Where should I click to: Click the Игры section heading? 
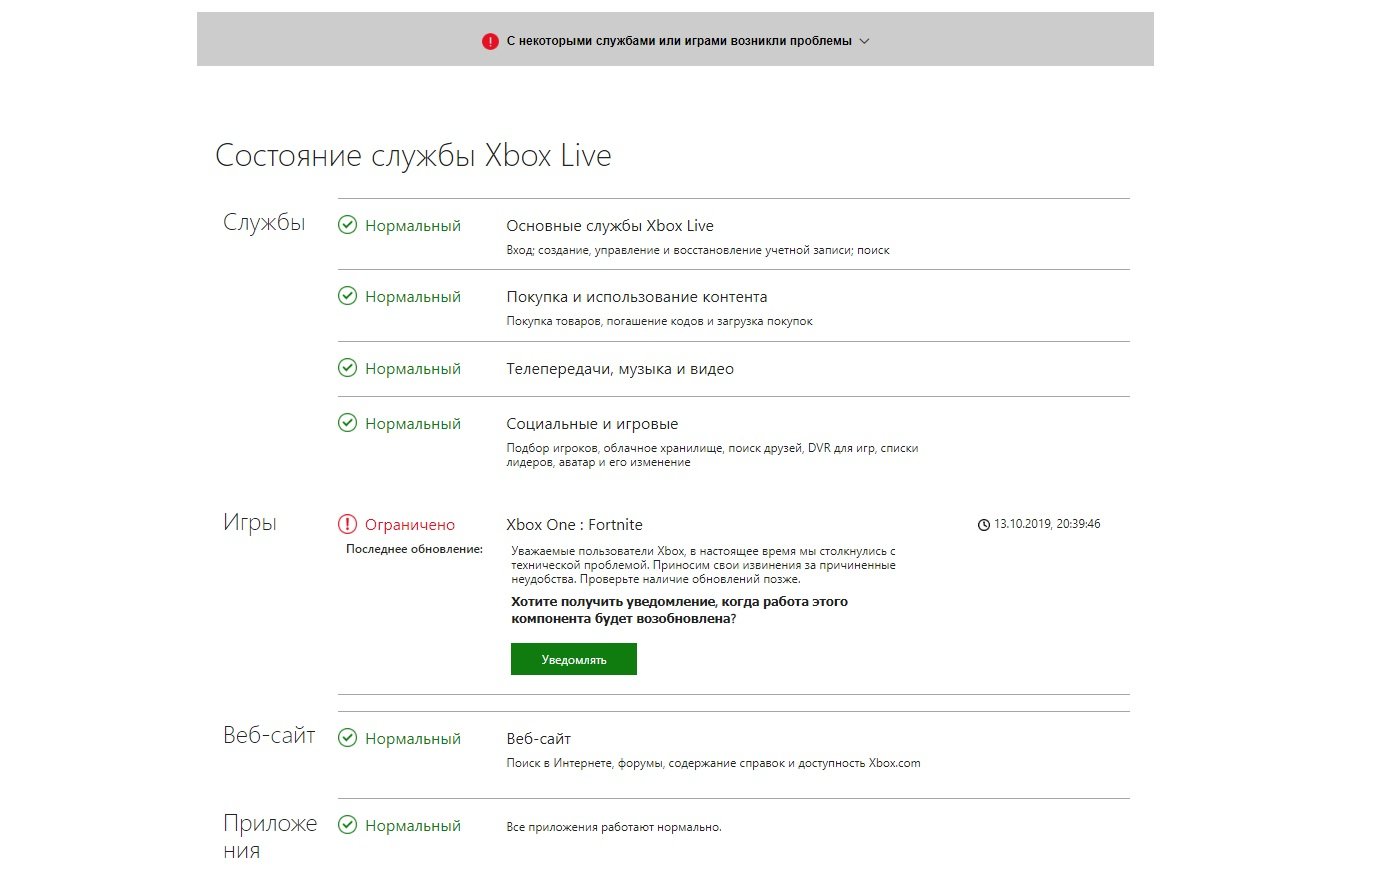coord(250,523)
